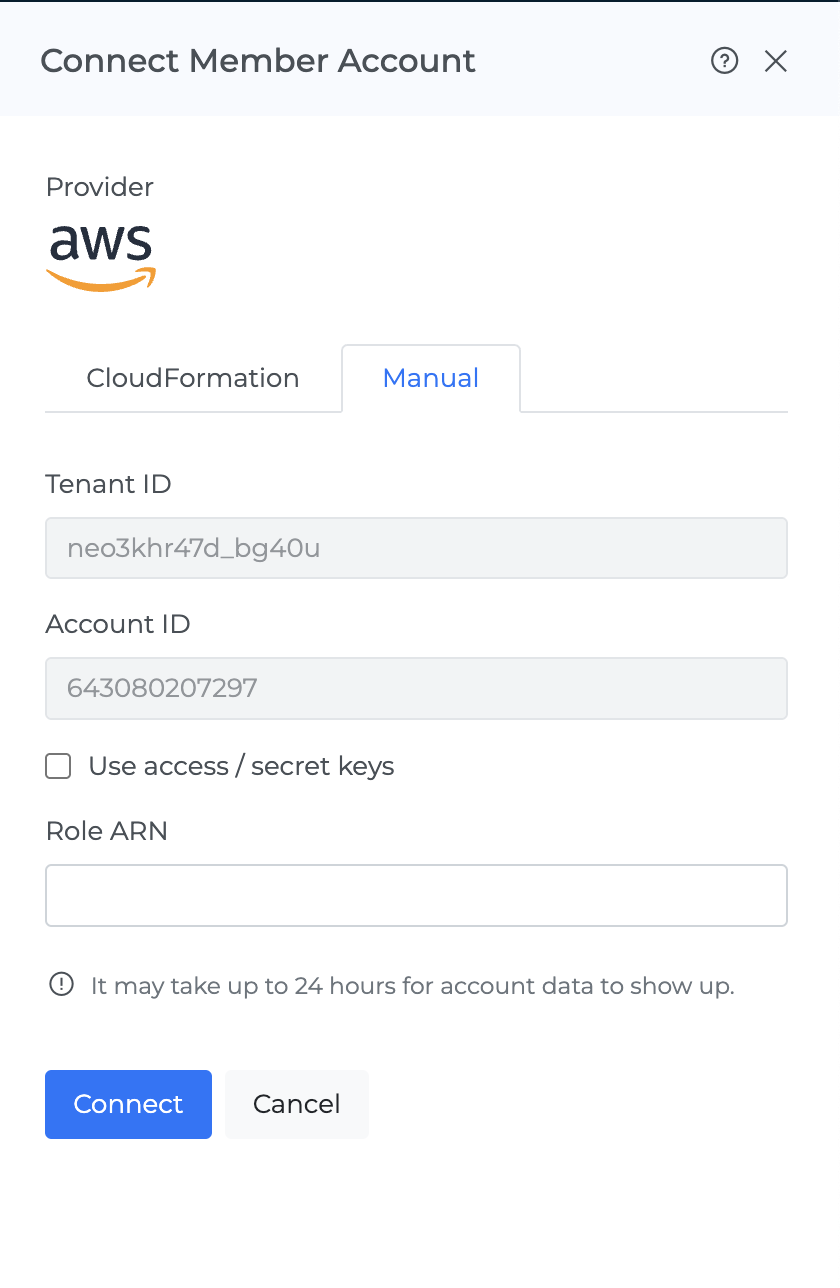Close the Connect Member Account dialog

(776, 61)
